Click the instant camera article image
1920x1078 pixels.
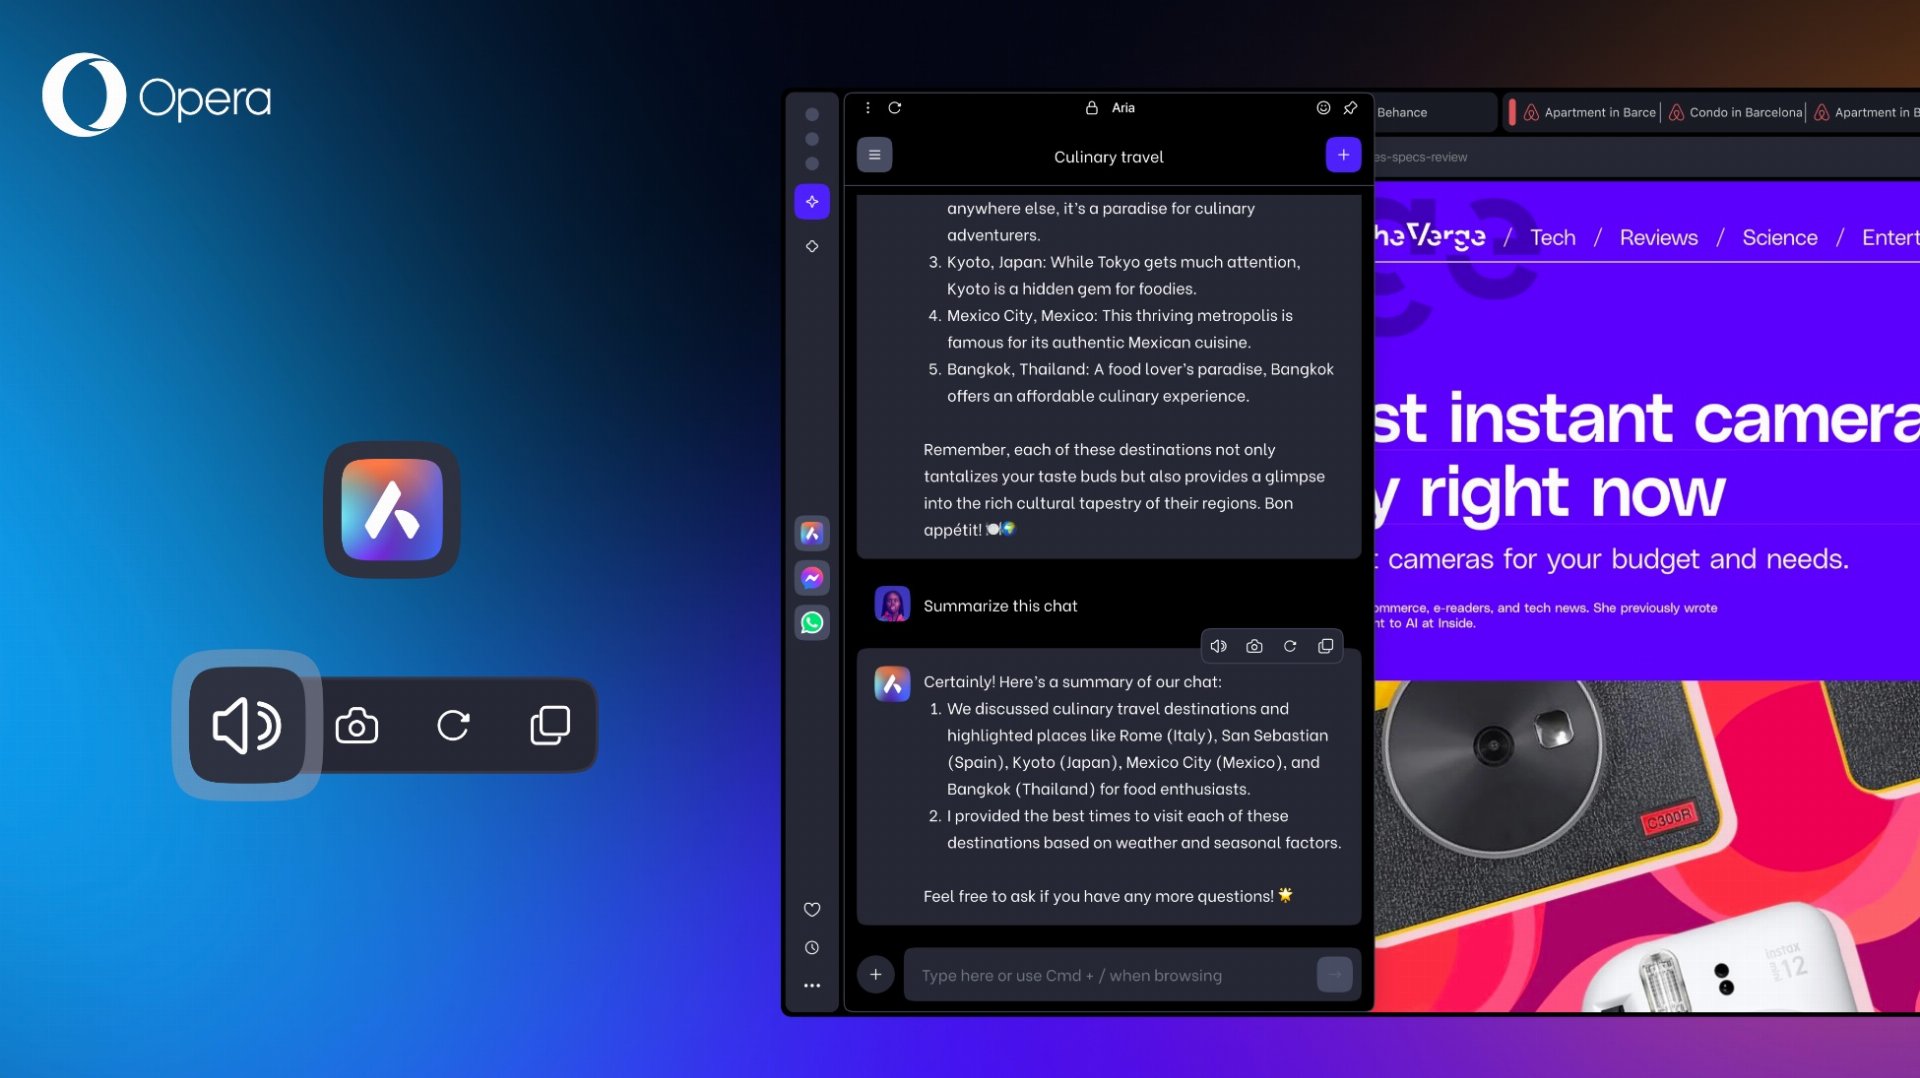(x=1647, y=846)
